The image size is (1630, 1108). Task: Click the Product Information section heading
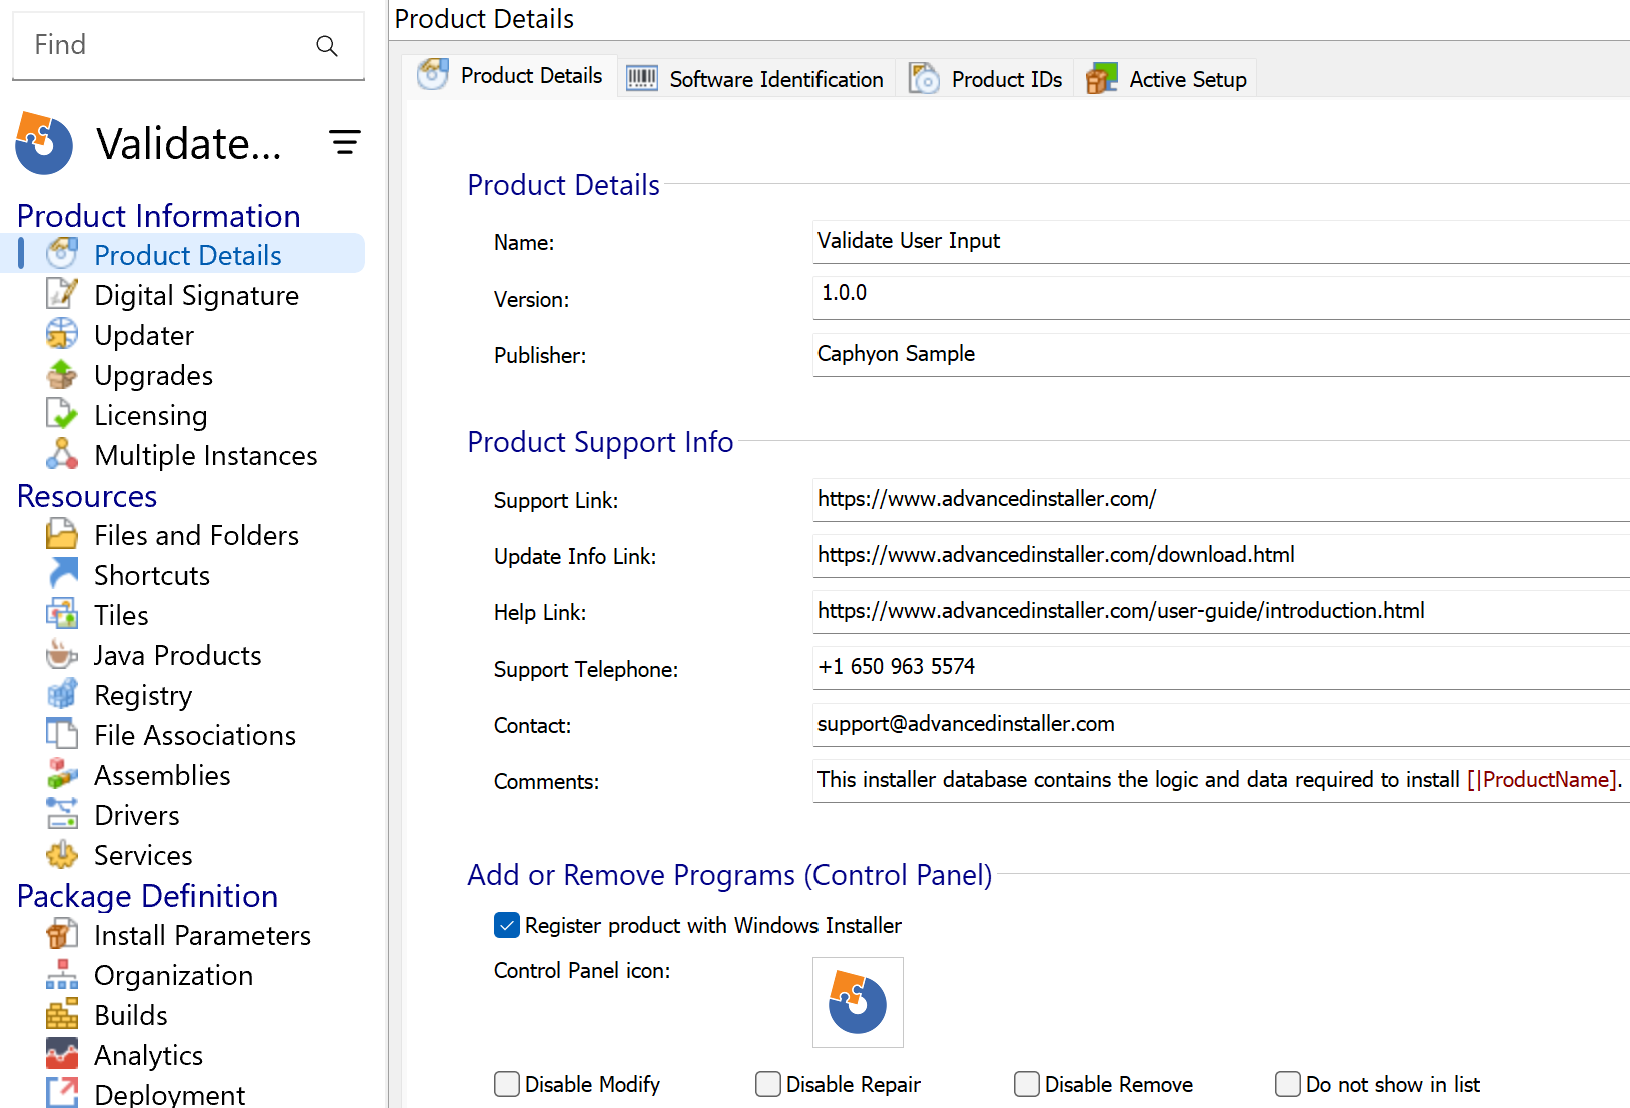pos(159,215)
